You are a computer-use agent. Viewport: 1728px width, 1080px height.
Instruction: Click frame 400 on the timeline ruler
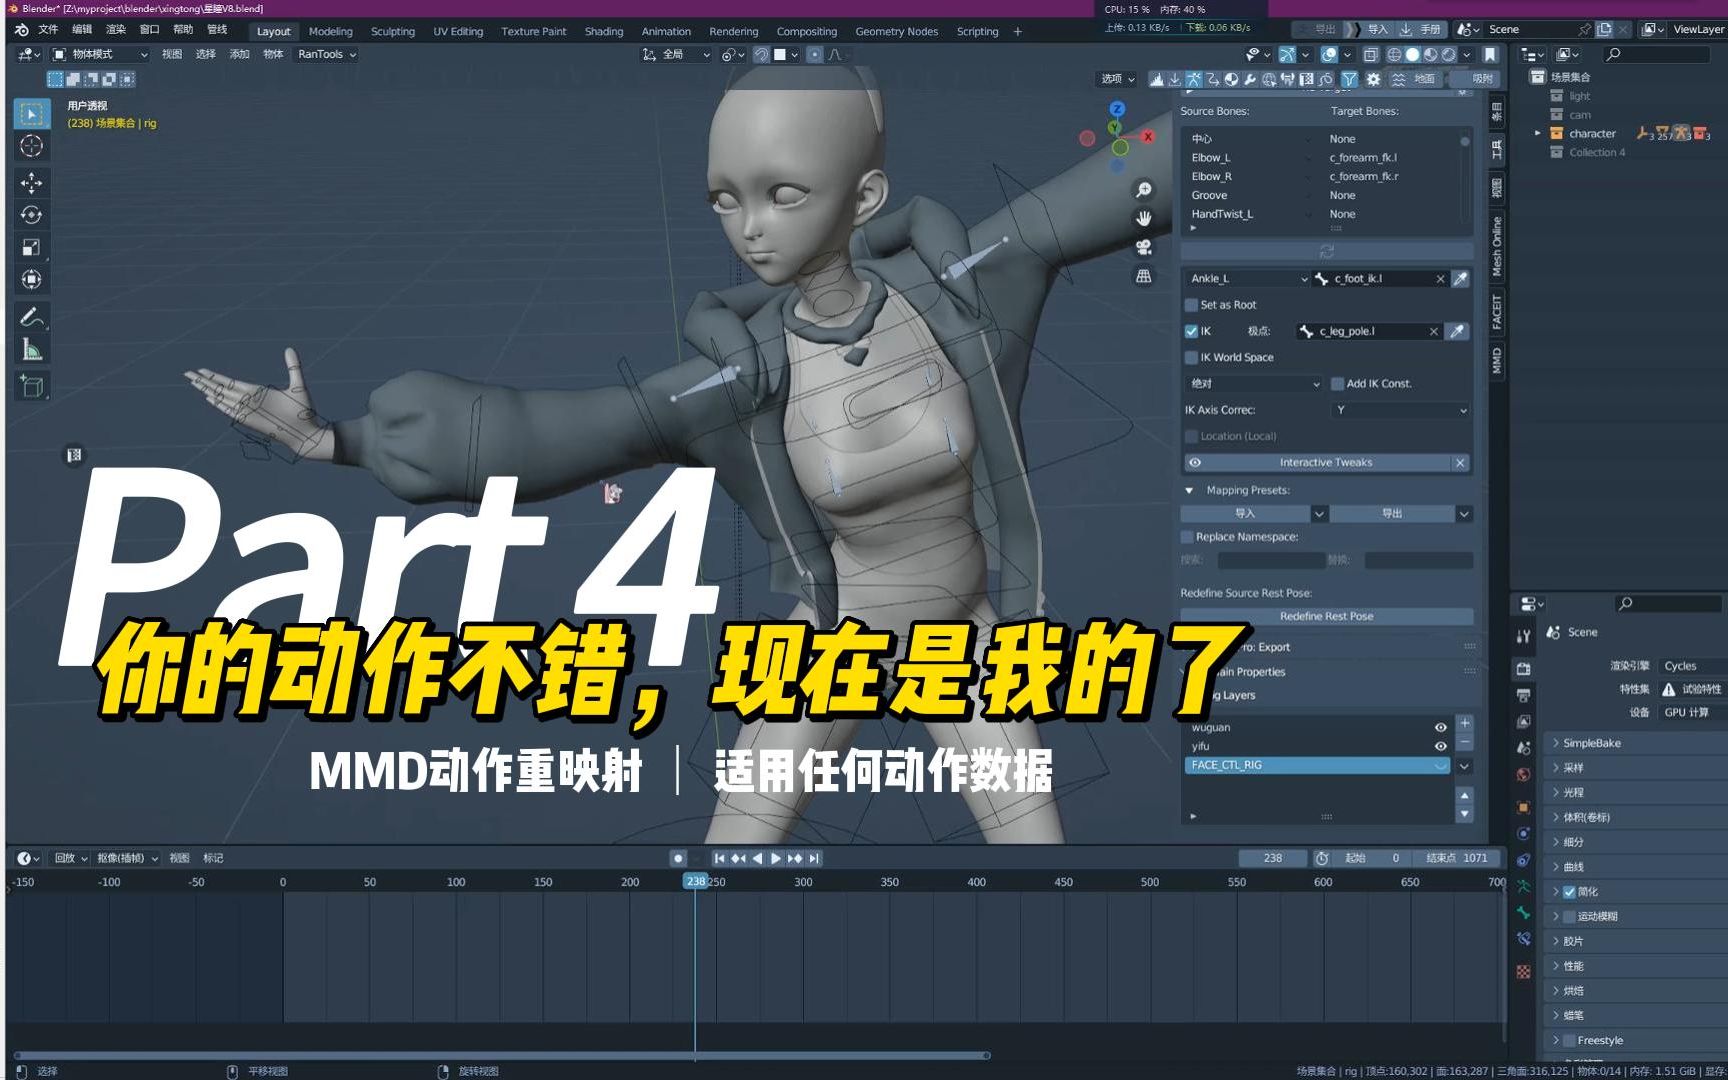tap(976, 882)
